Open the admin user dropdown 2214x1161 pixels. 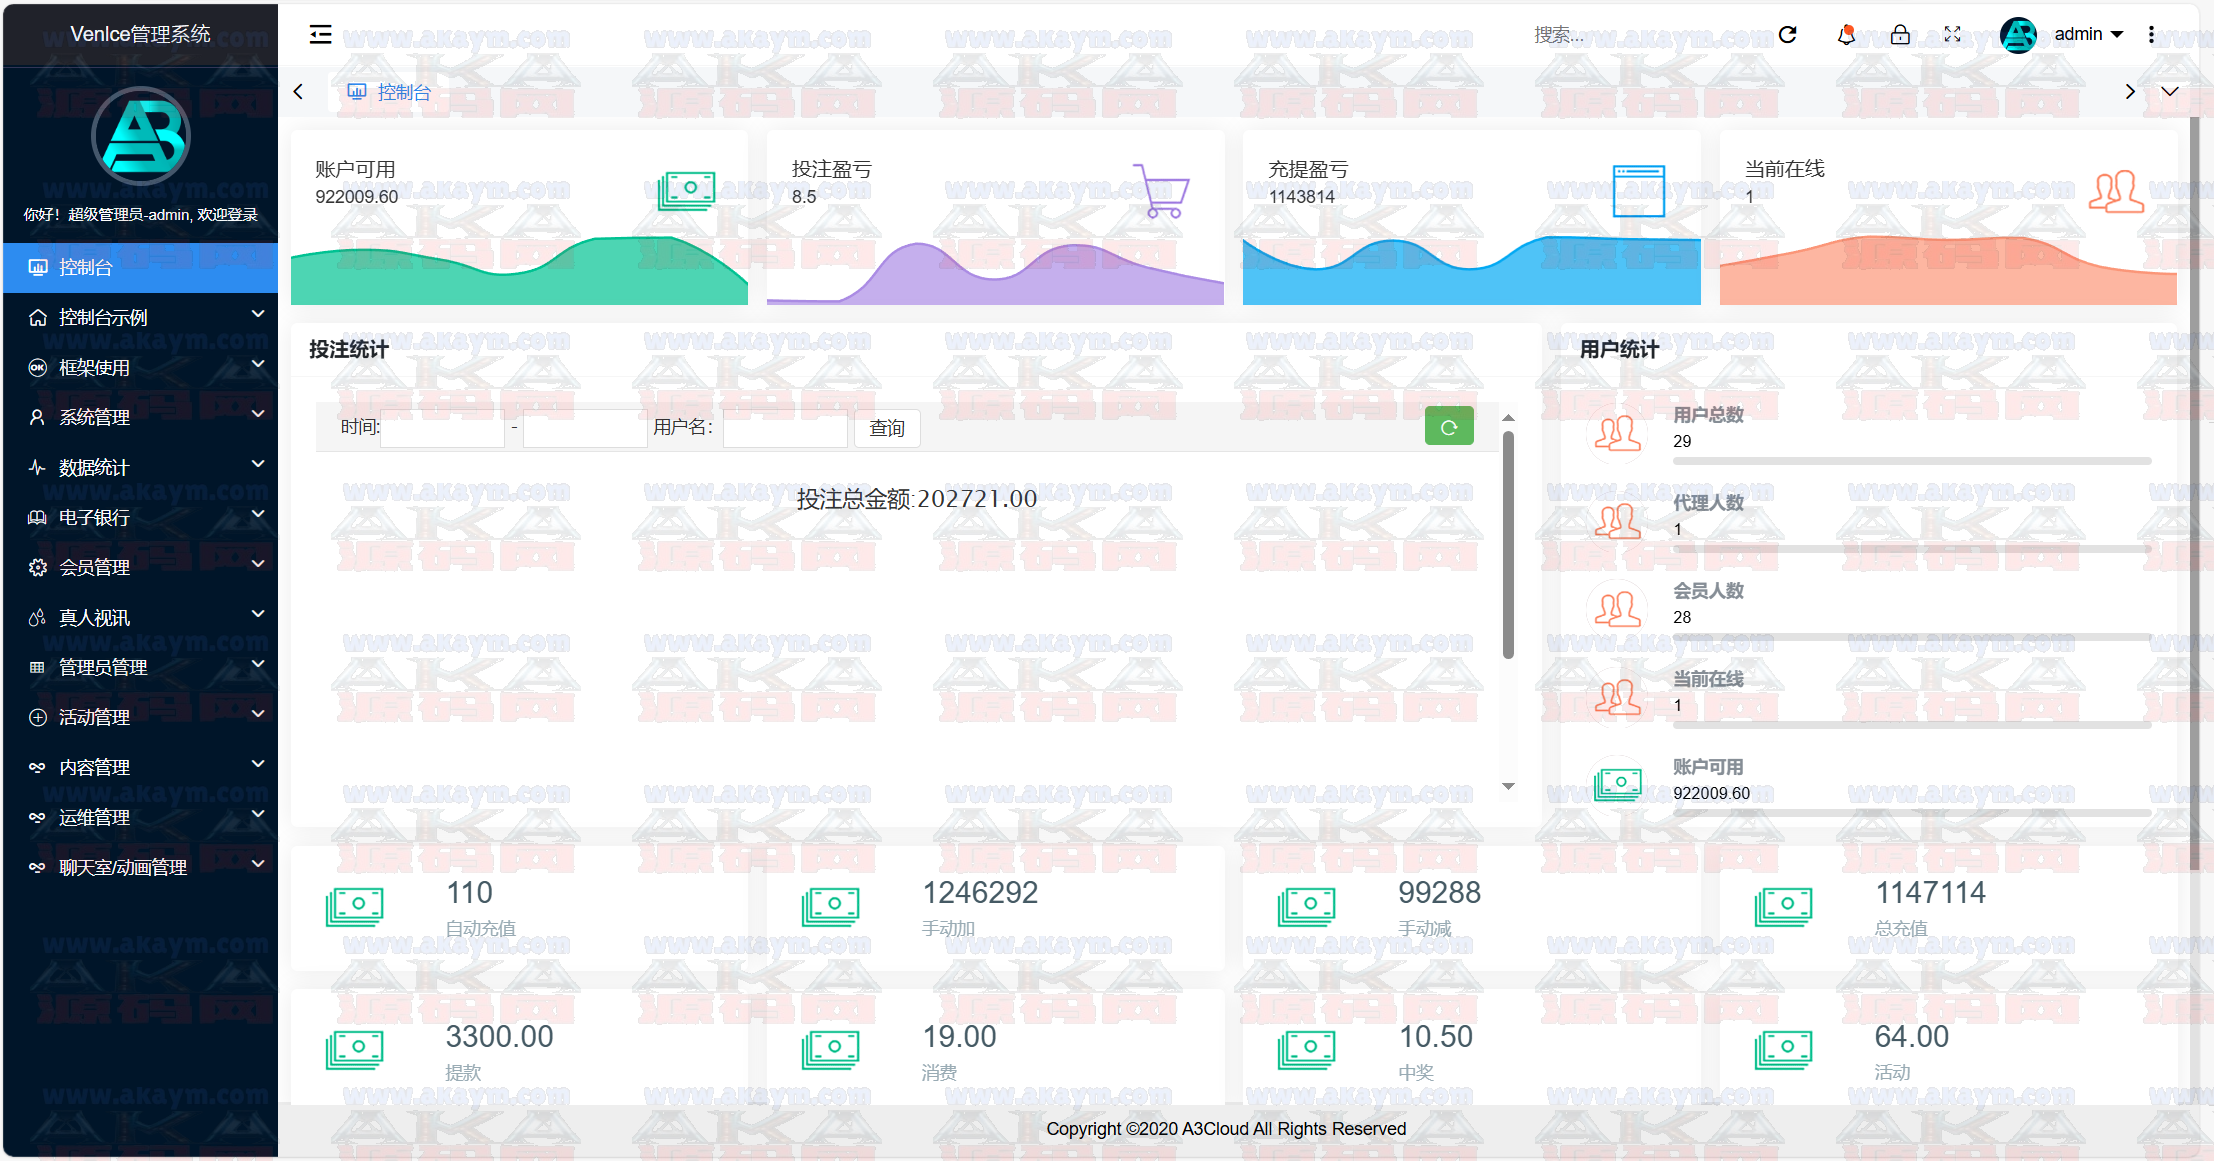(2085, 35)
